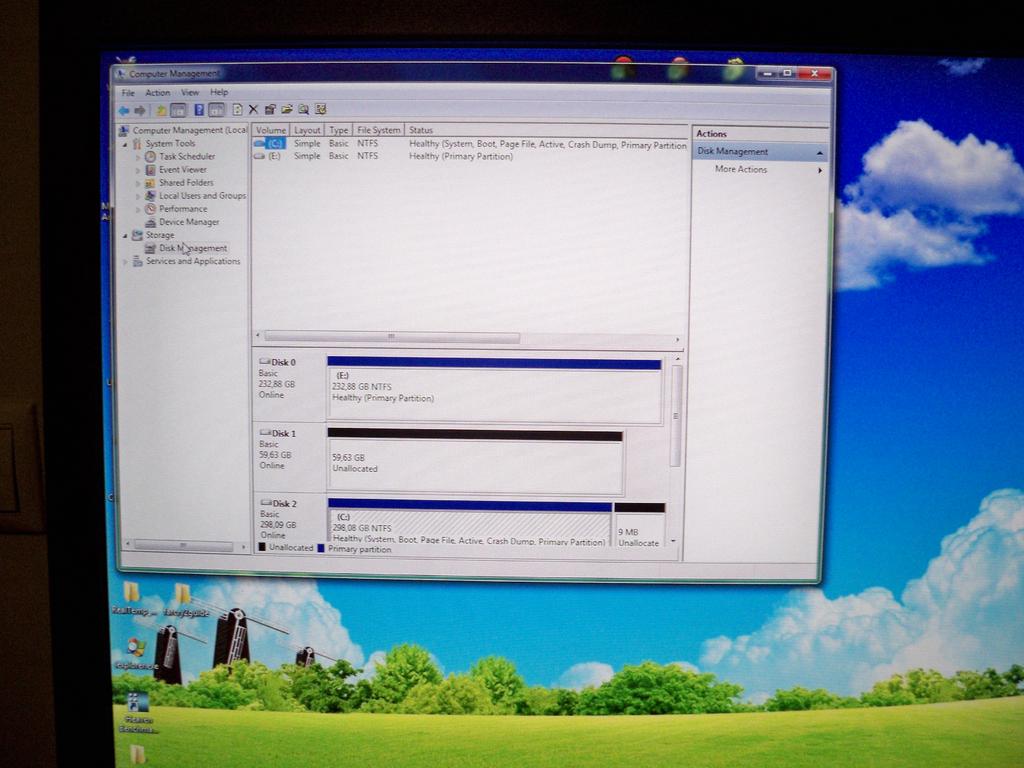
Task: Select the 59,63 GB Unallocated block
Action: (475, 461)
